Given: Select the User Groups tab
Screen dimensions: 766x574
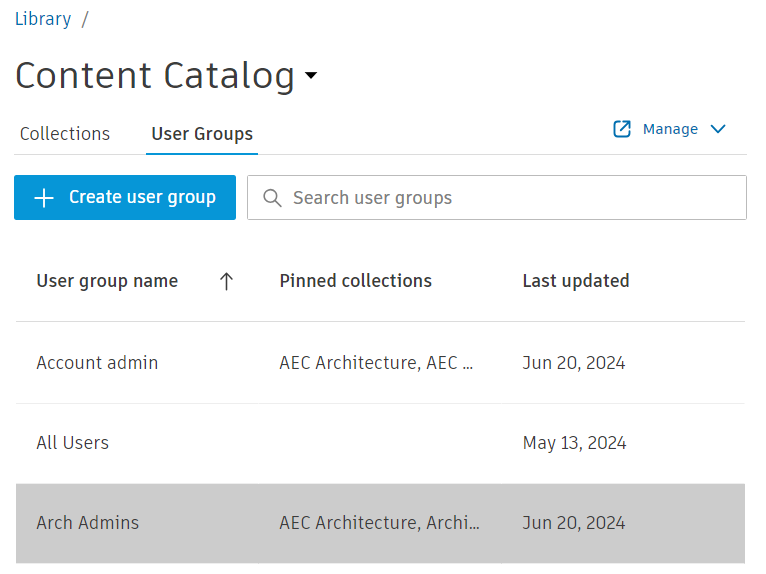Looking at the screenshot, I should point(202,134).
